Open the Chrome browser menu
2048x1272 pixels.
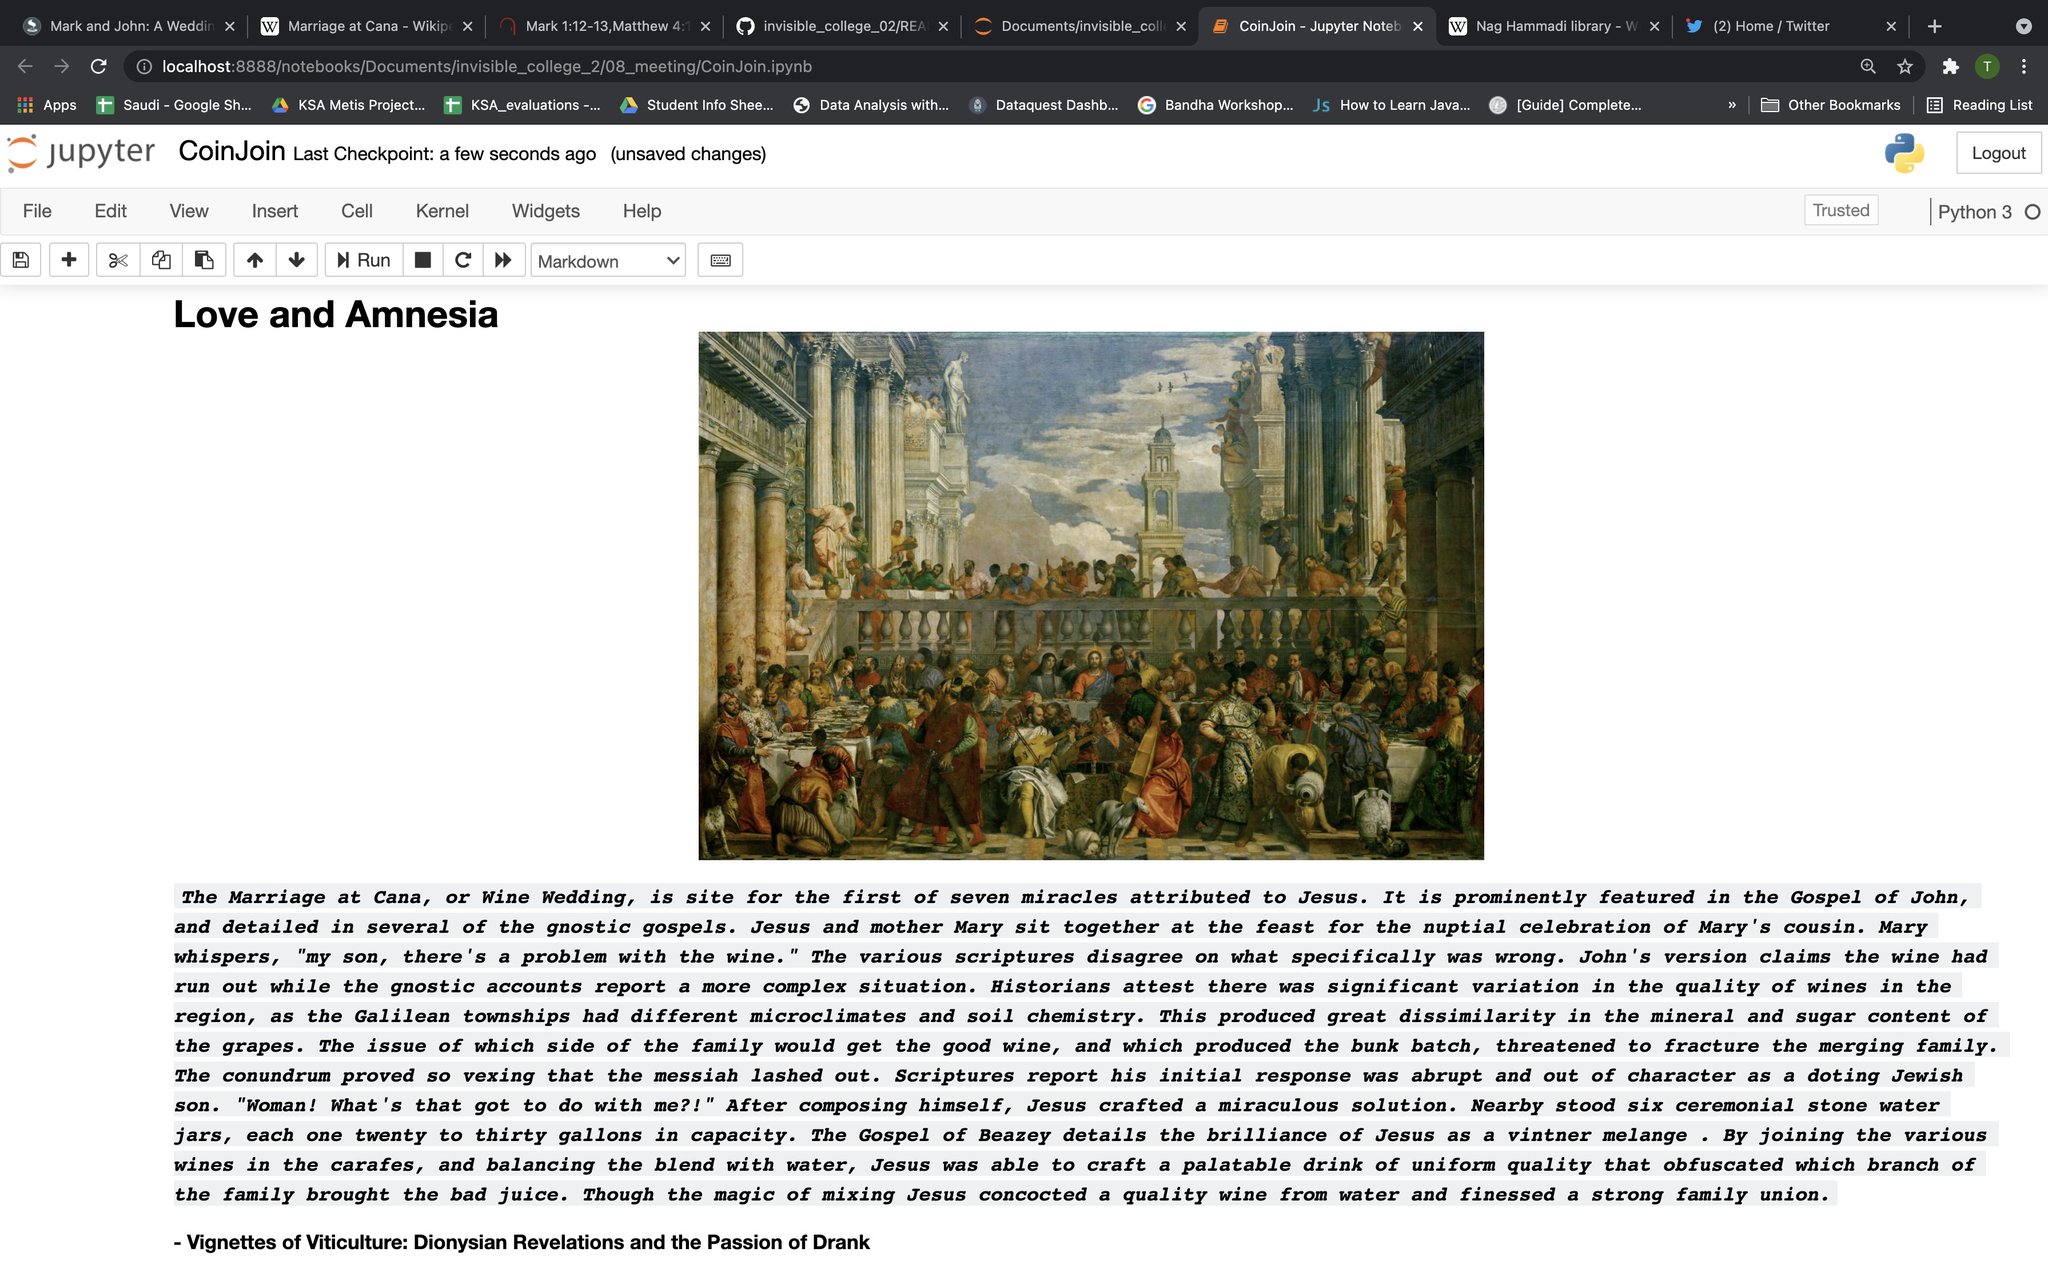coord(2023,66)
